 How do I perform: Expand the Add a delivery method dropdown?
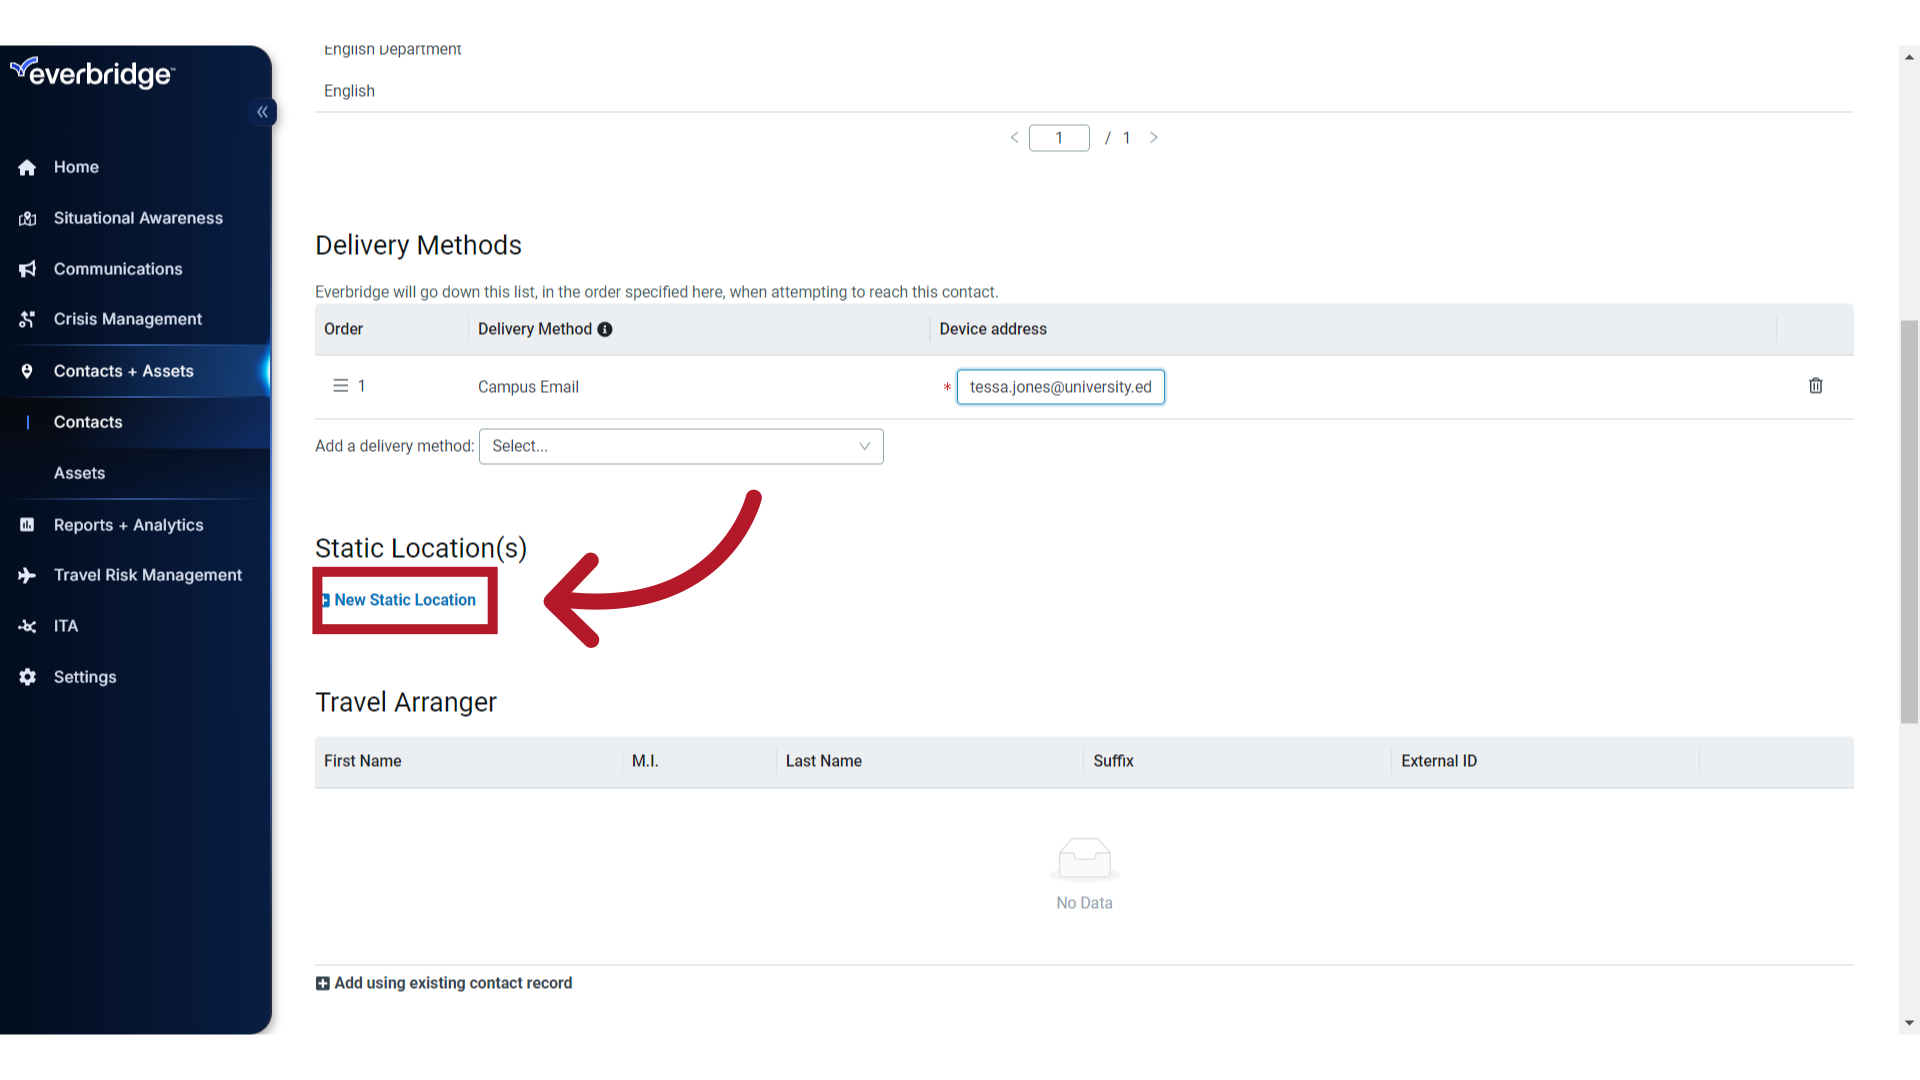coord(680,446)
